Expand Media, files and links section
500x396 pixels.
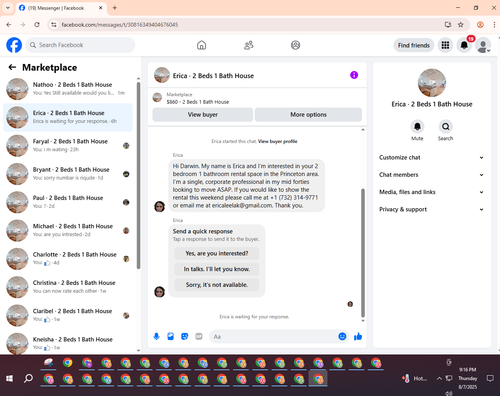pos(432,192)
